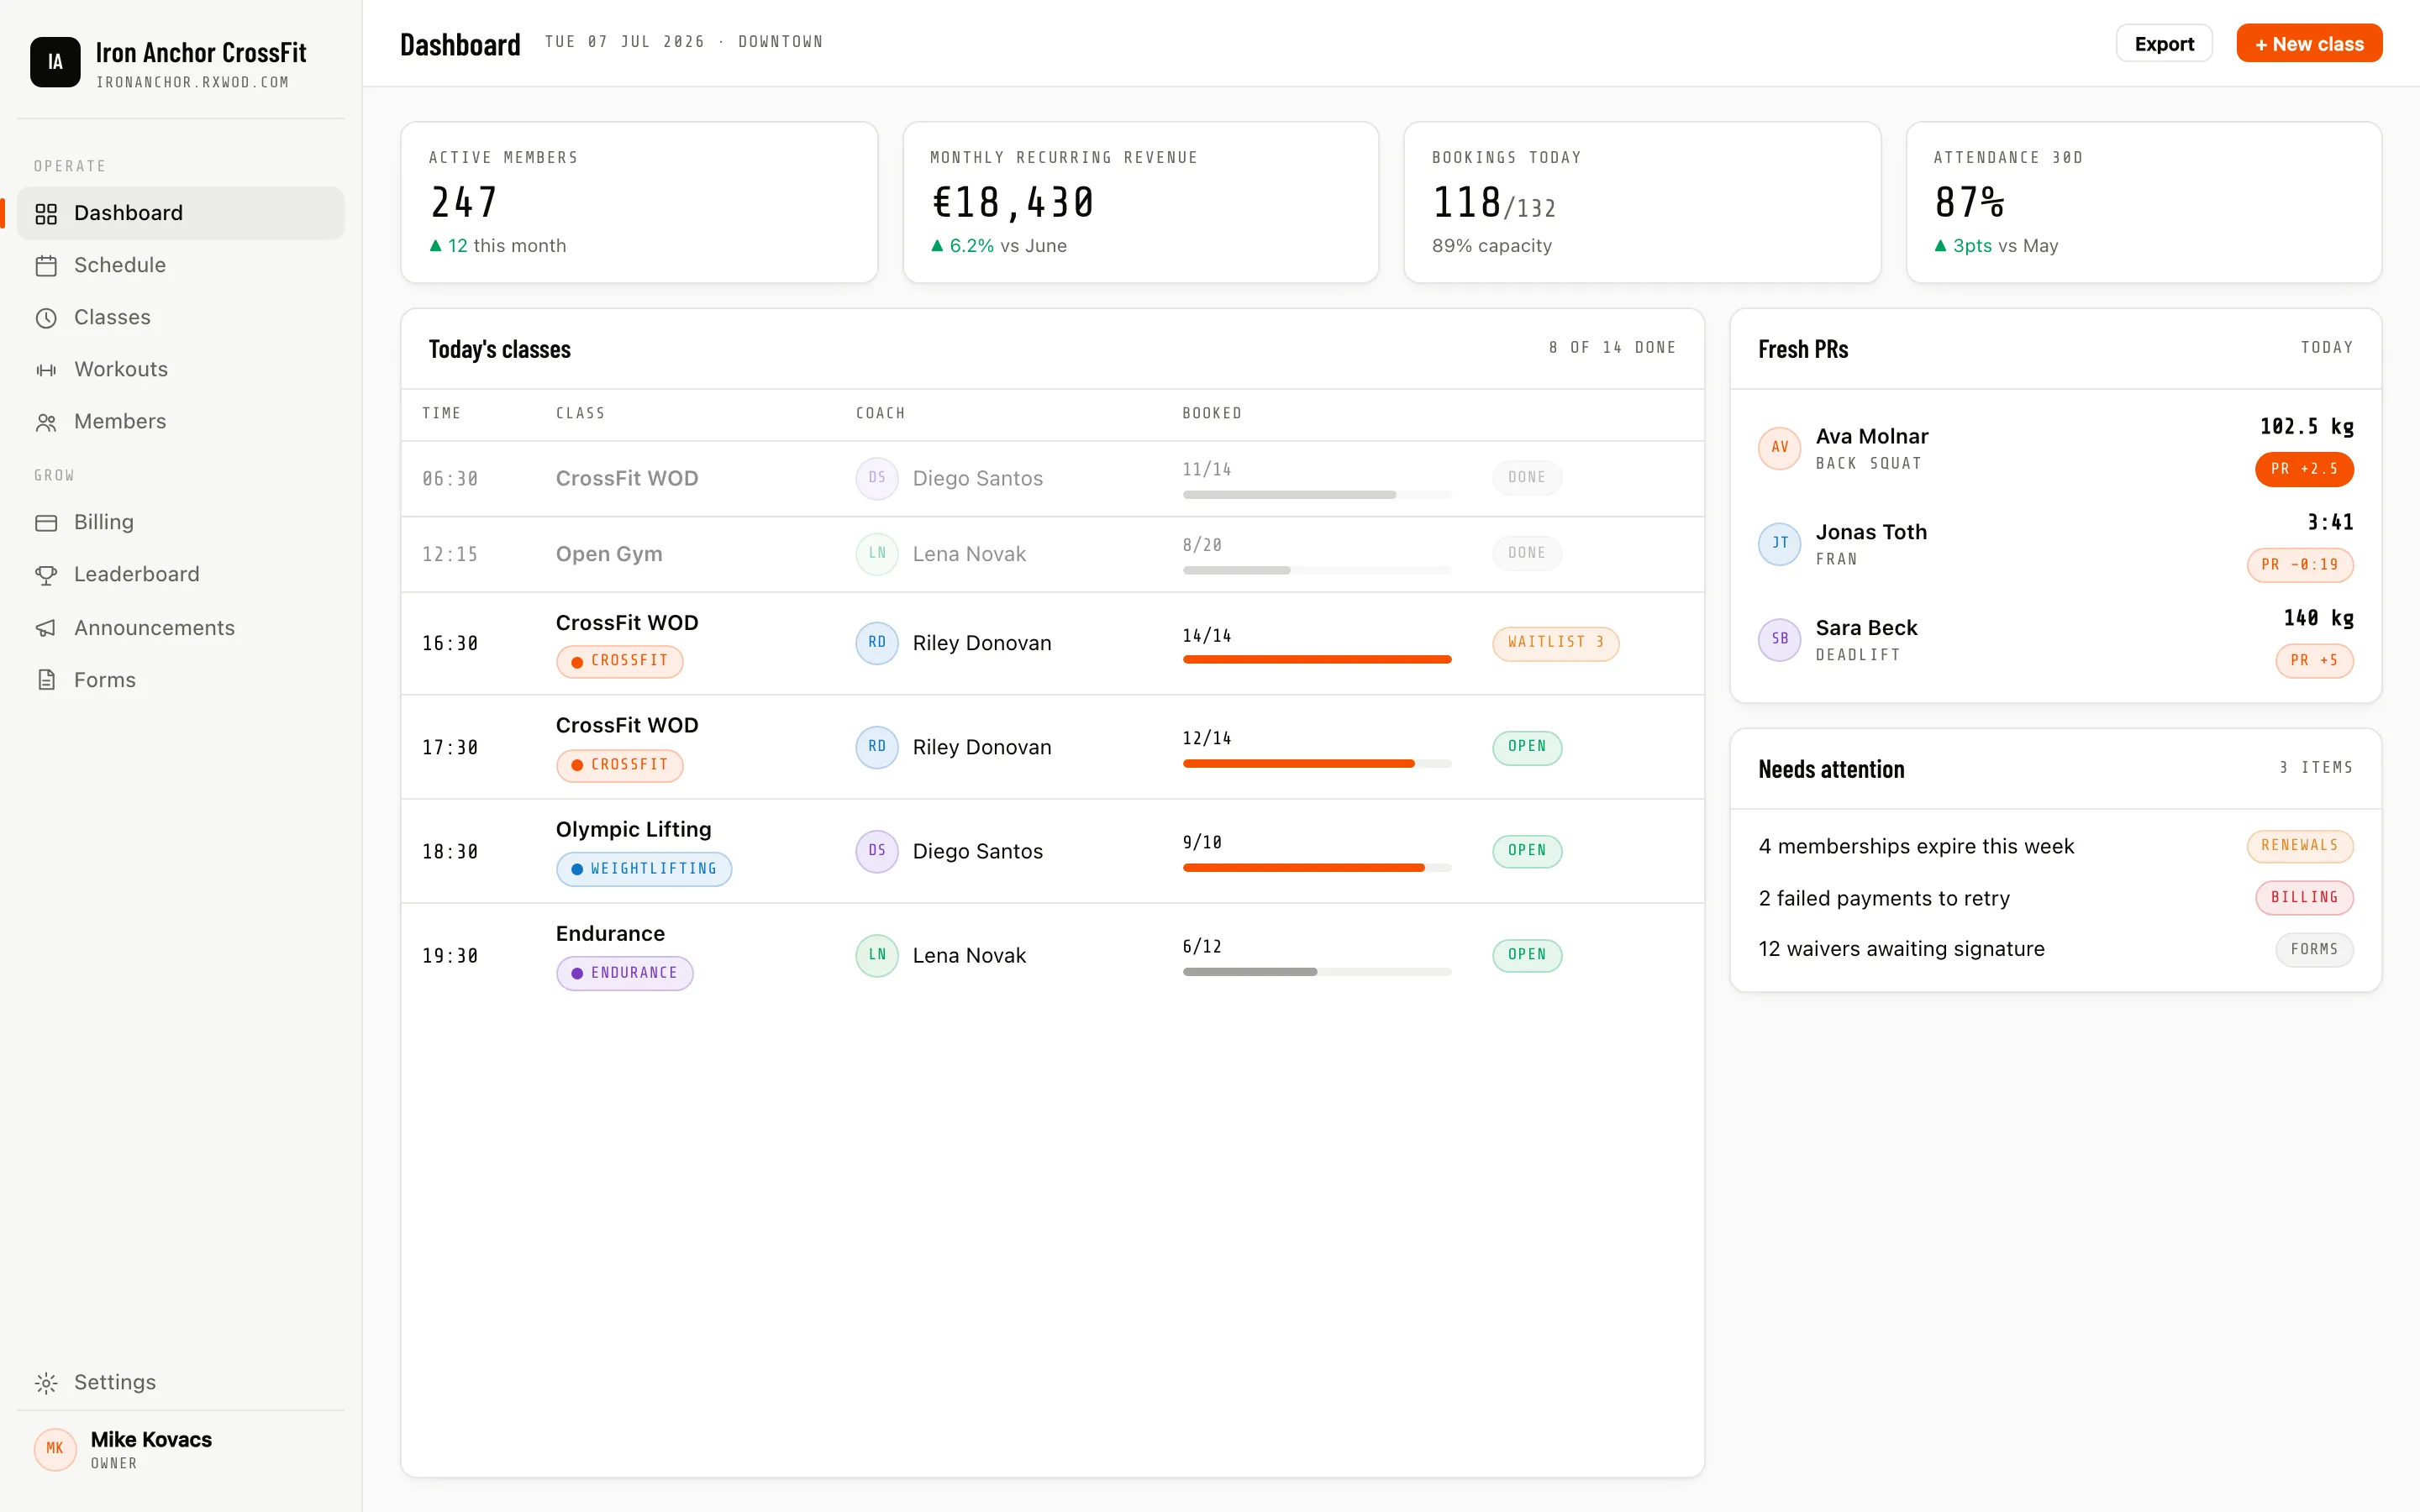Click the 118/132 bookings figure
The image size is (2420, 1512).
point(1493,203)
